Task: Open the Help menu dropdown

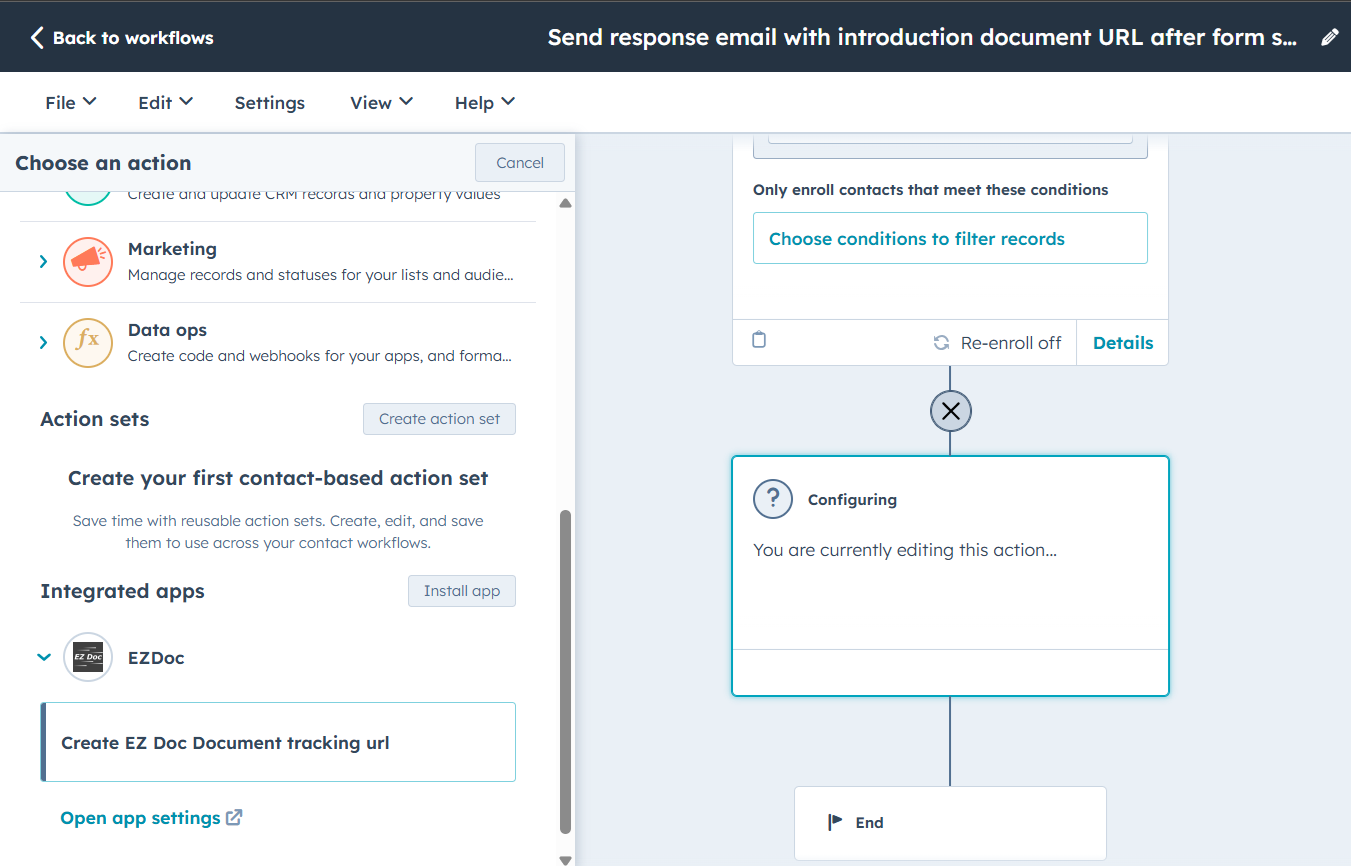Action: click(484, 102)
